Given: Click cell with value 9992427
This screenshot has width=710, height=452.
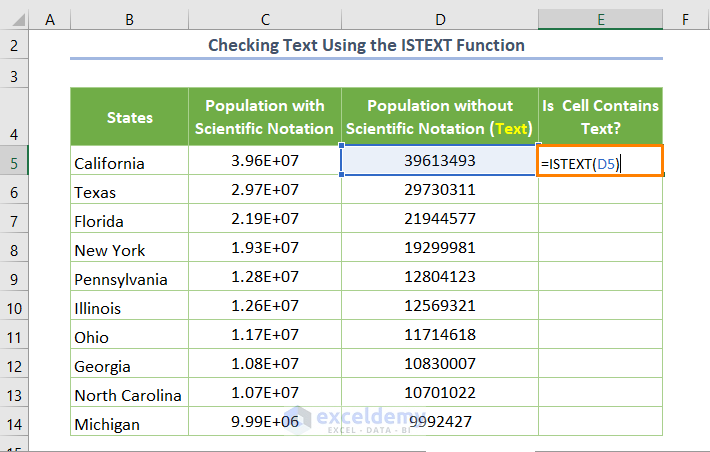Looking at the screenshot, I should point(439,423).
